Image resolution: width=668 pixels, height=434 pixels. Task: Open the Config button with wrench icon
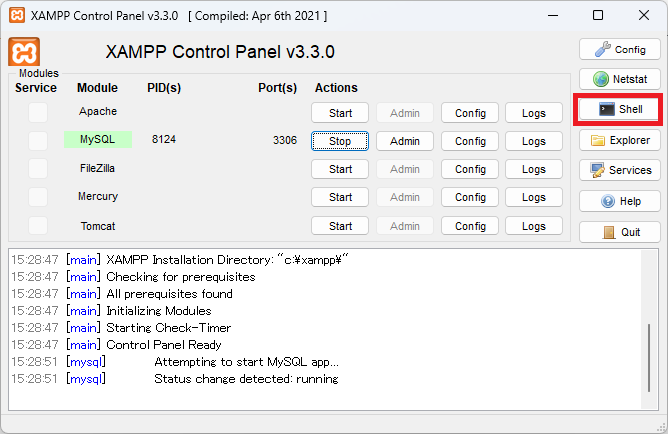point(620,49)
